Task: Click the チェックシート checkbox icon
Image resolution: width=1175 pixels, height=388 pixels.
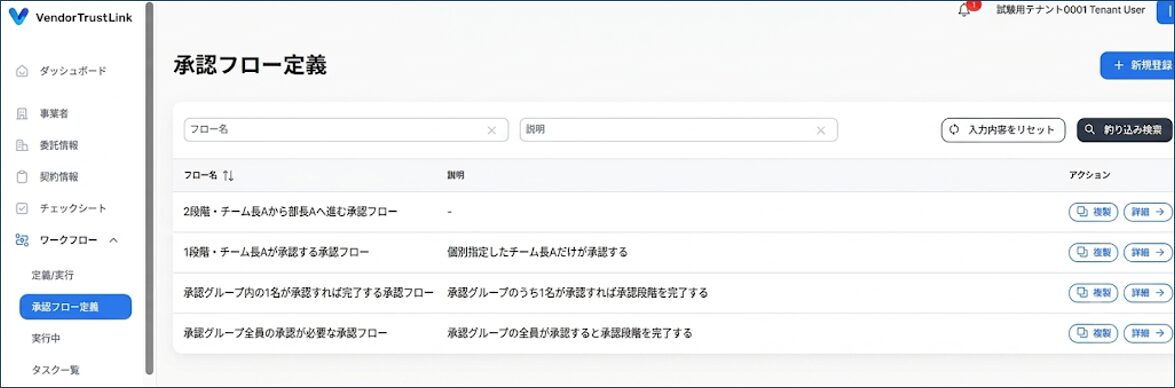Action: [x=22, y=208]
